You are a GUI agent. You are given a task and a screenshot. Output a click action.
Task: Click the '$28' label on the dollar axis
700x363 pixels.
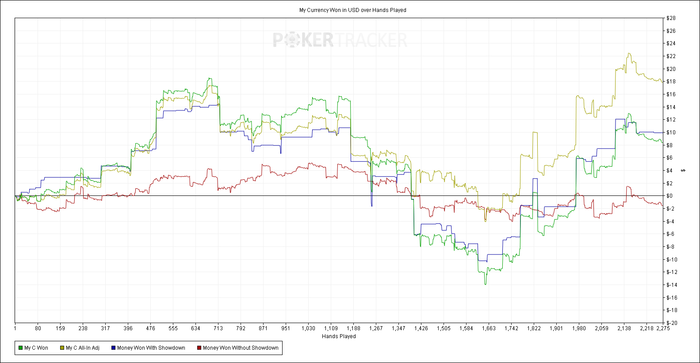pyautogui.click(x=671, y=18)
